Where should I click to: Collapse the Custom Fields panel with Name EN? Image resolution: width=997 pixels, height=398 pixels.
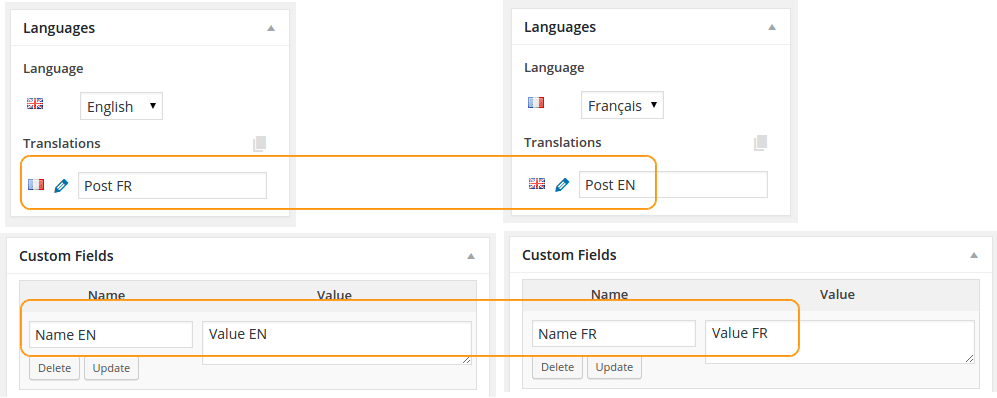click(x=471, y=256)
